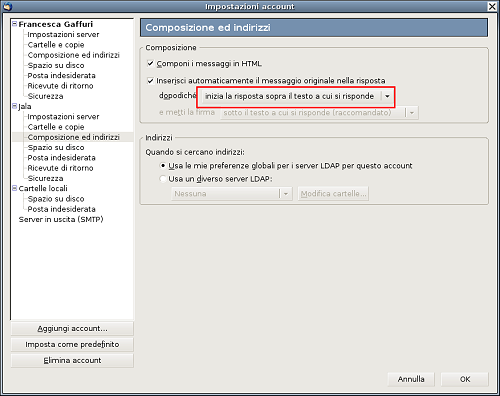Click Annulla to cancel

click(x=411, y=379)
